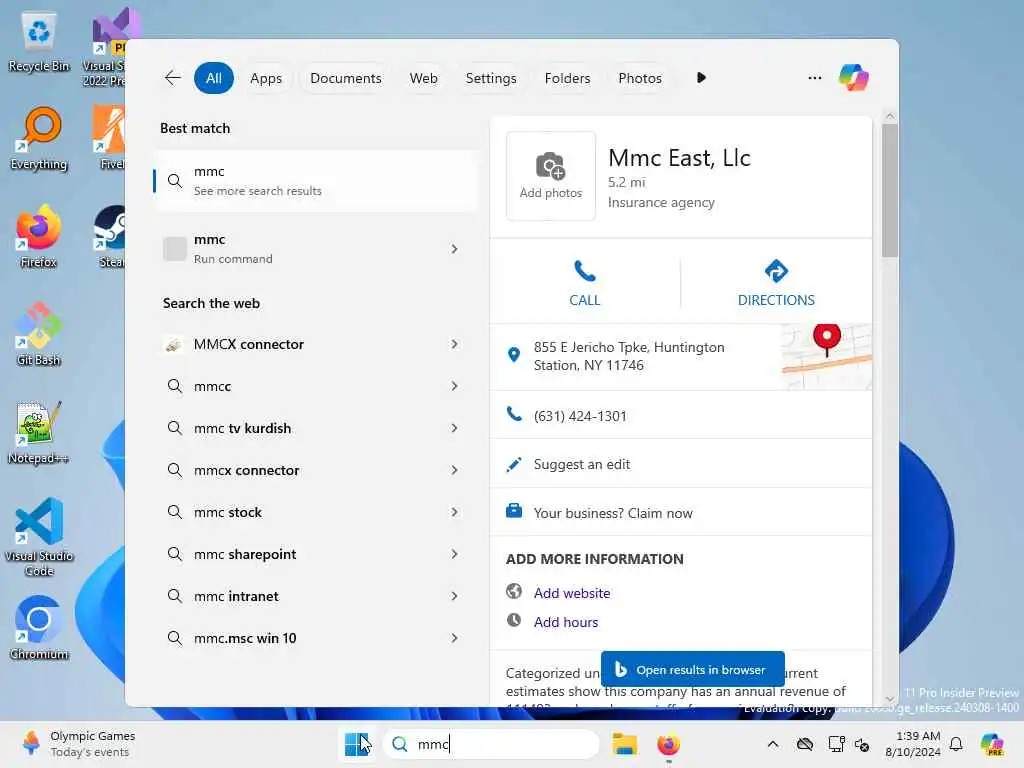
Task: Select Chromium desktop shortcut
Action: pyautogui.click(x=39, y=628)
